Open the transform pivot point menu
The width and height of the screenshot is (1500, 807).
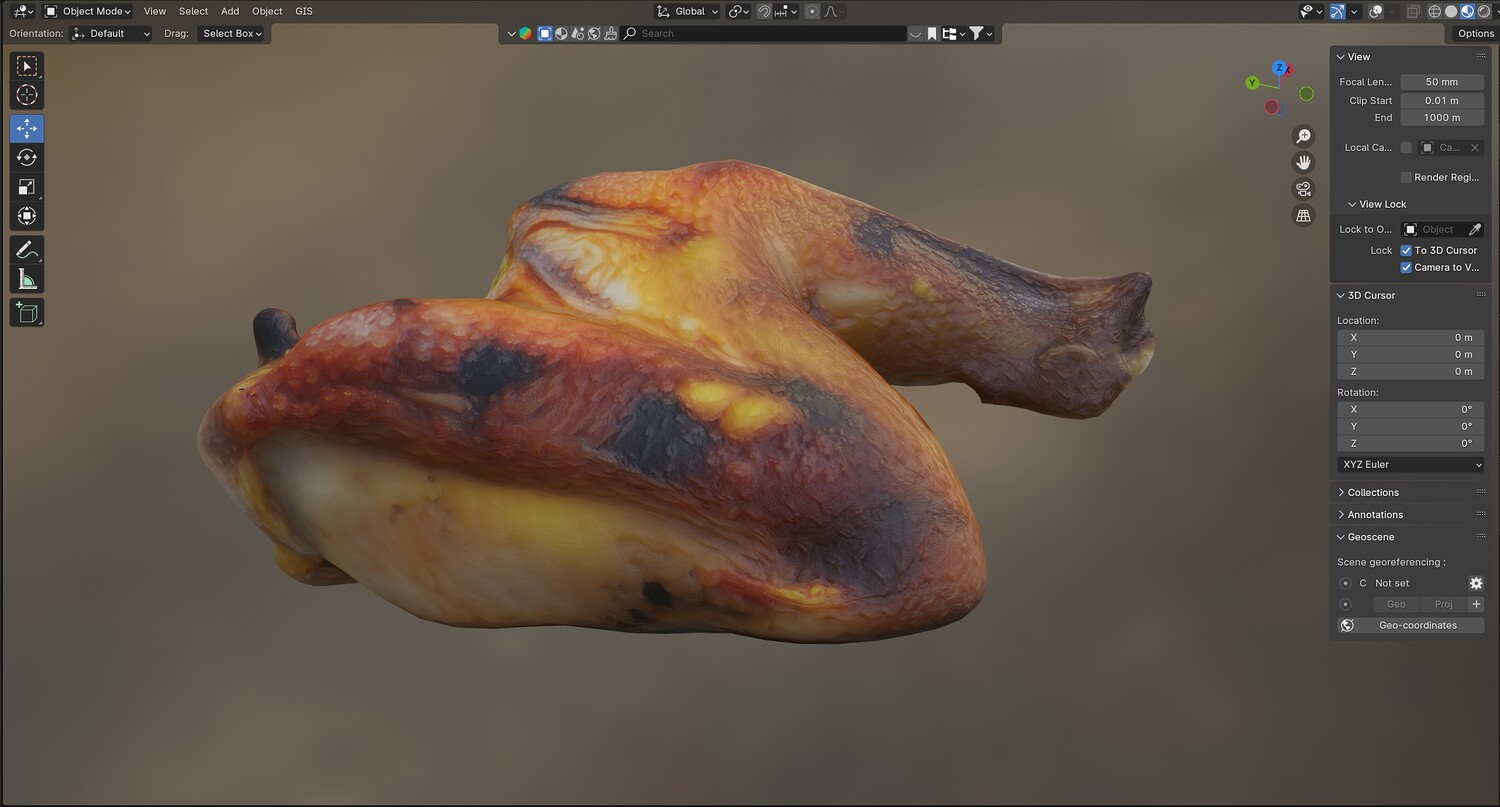(x=739, y=11)
